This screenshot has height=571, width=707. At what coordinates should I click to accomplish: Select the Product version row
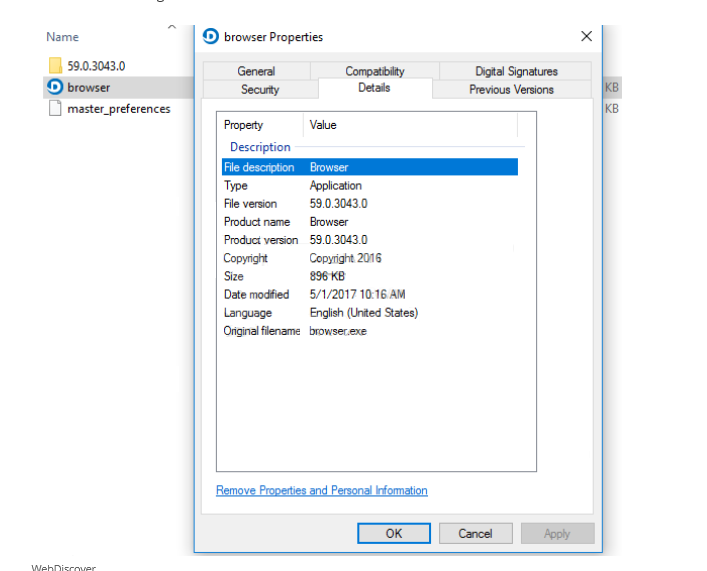coord(370,240)
